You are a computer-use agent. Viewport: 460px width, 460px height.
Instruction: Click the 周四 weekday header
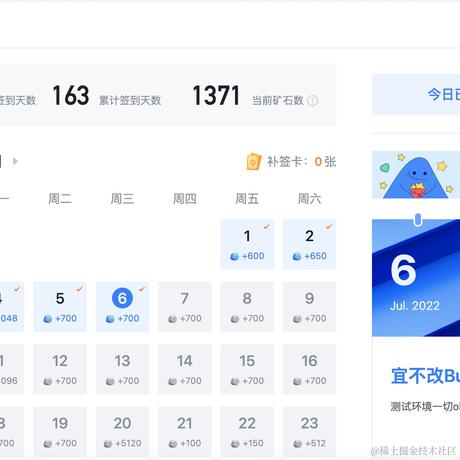185,199
